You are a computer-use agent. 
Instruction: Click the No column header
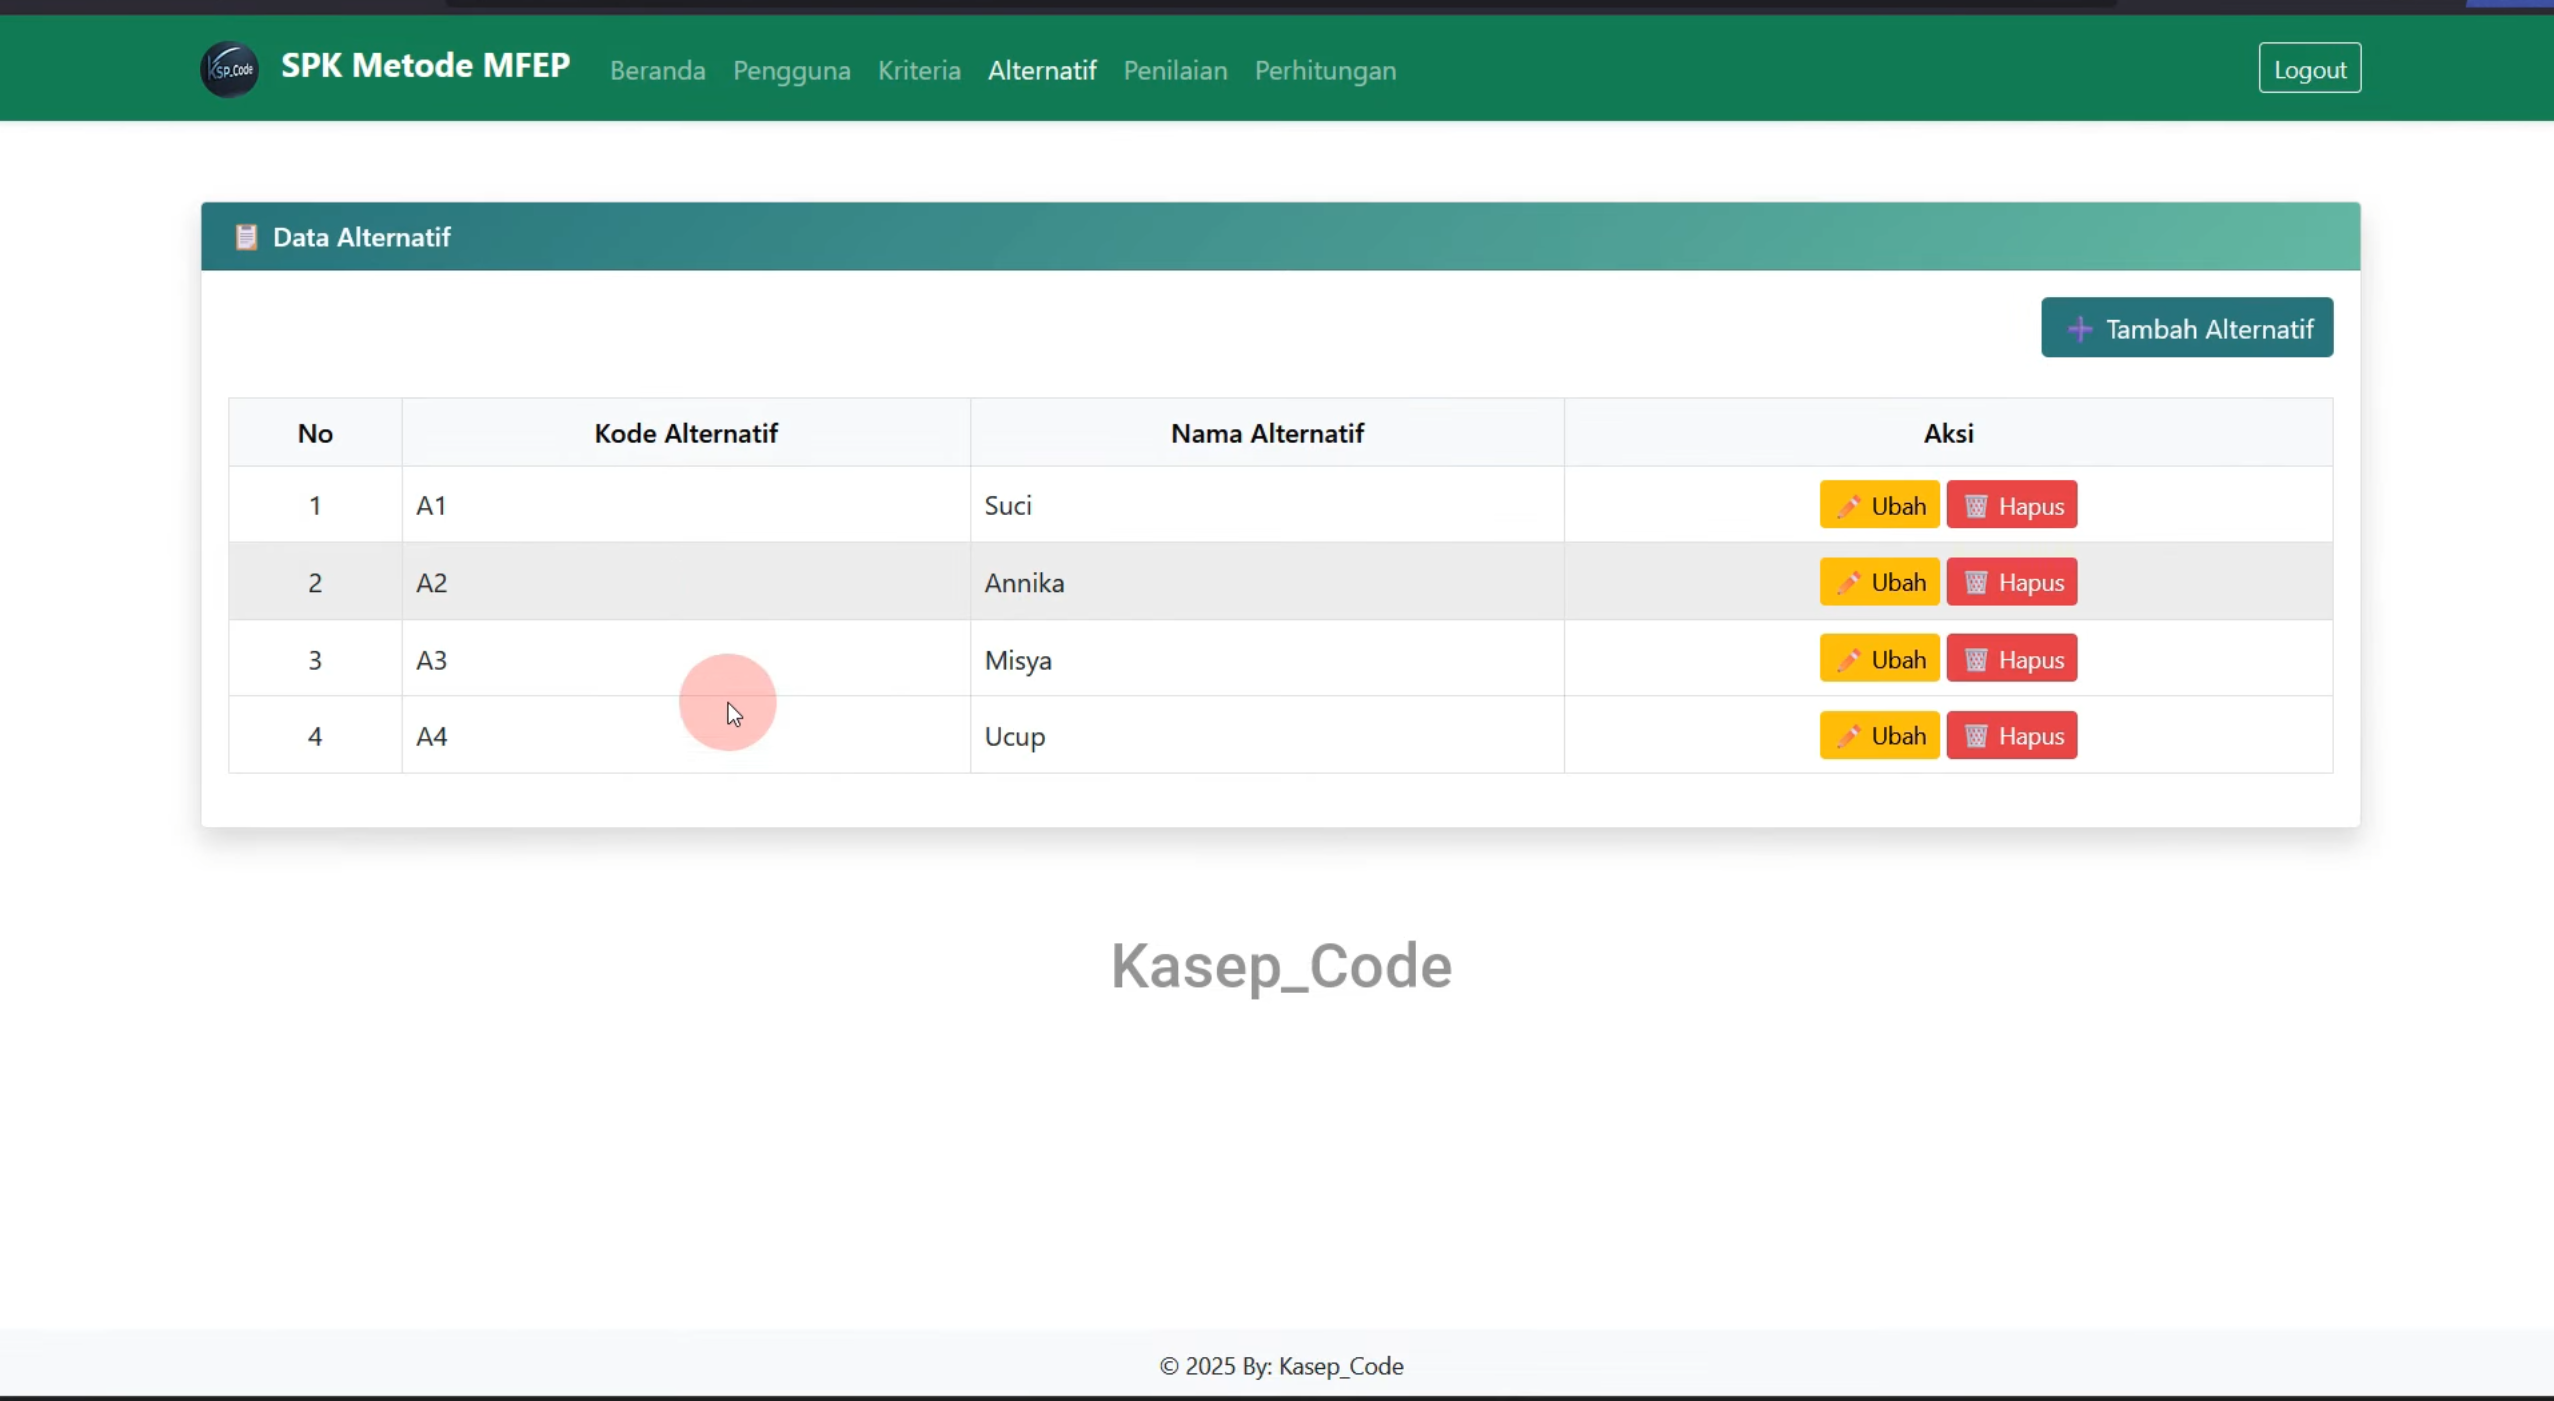315,433
